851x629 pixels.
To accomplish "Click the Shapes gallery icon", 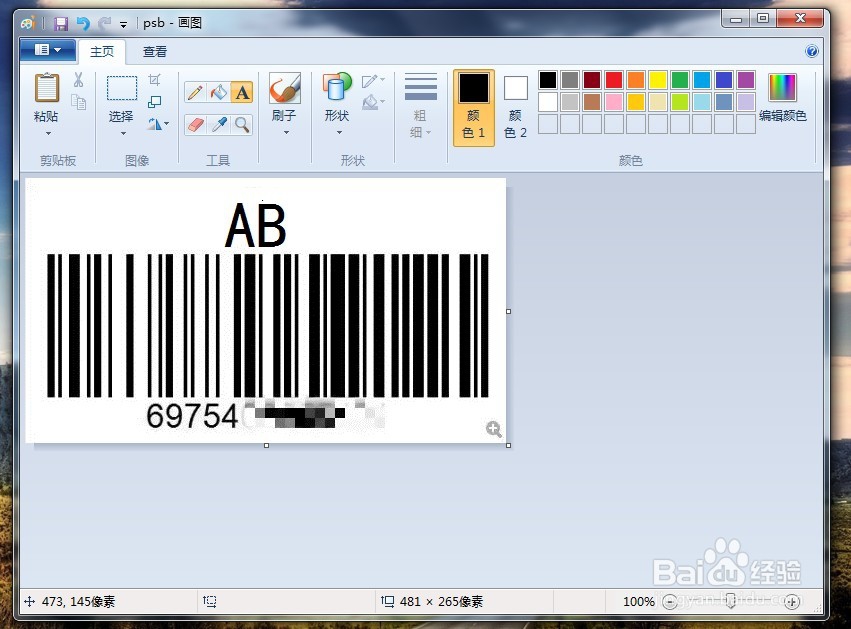I will 336,88.
